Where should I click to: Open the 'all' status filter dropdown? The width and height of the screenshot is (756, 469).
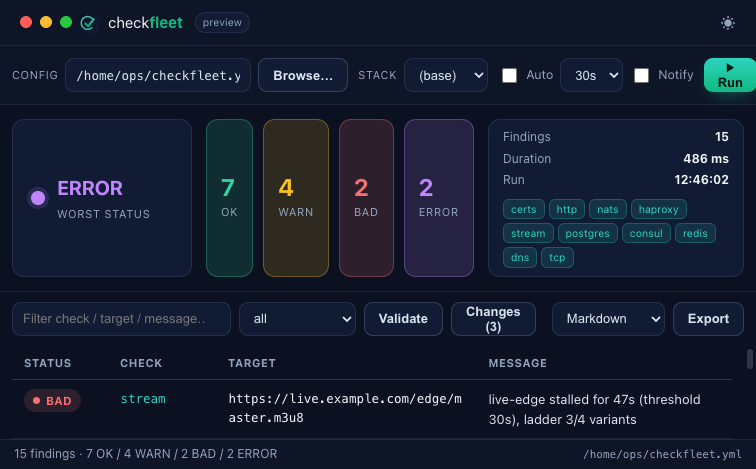(297, 319)
